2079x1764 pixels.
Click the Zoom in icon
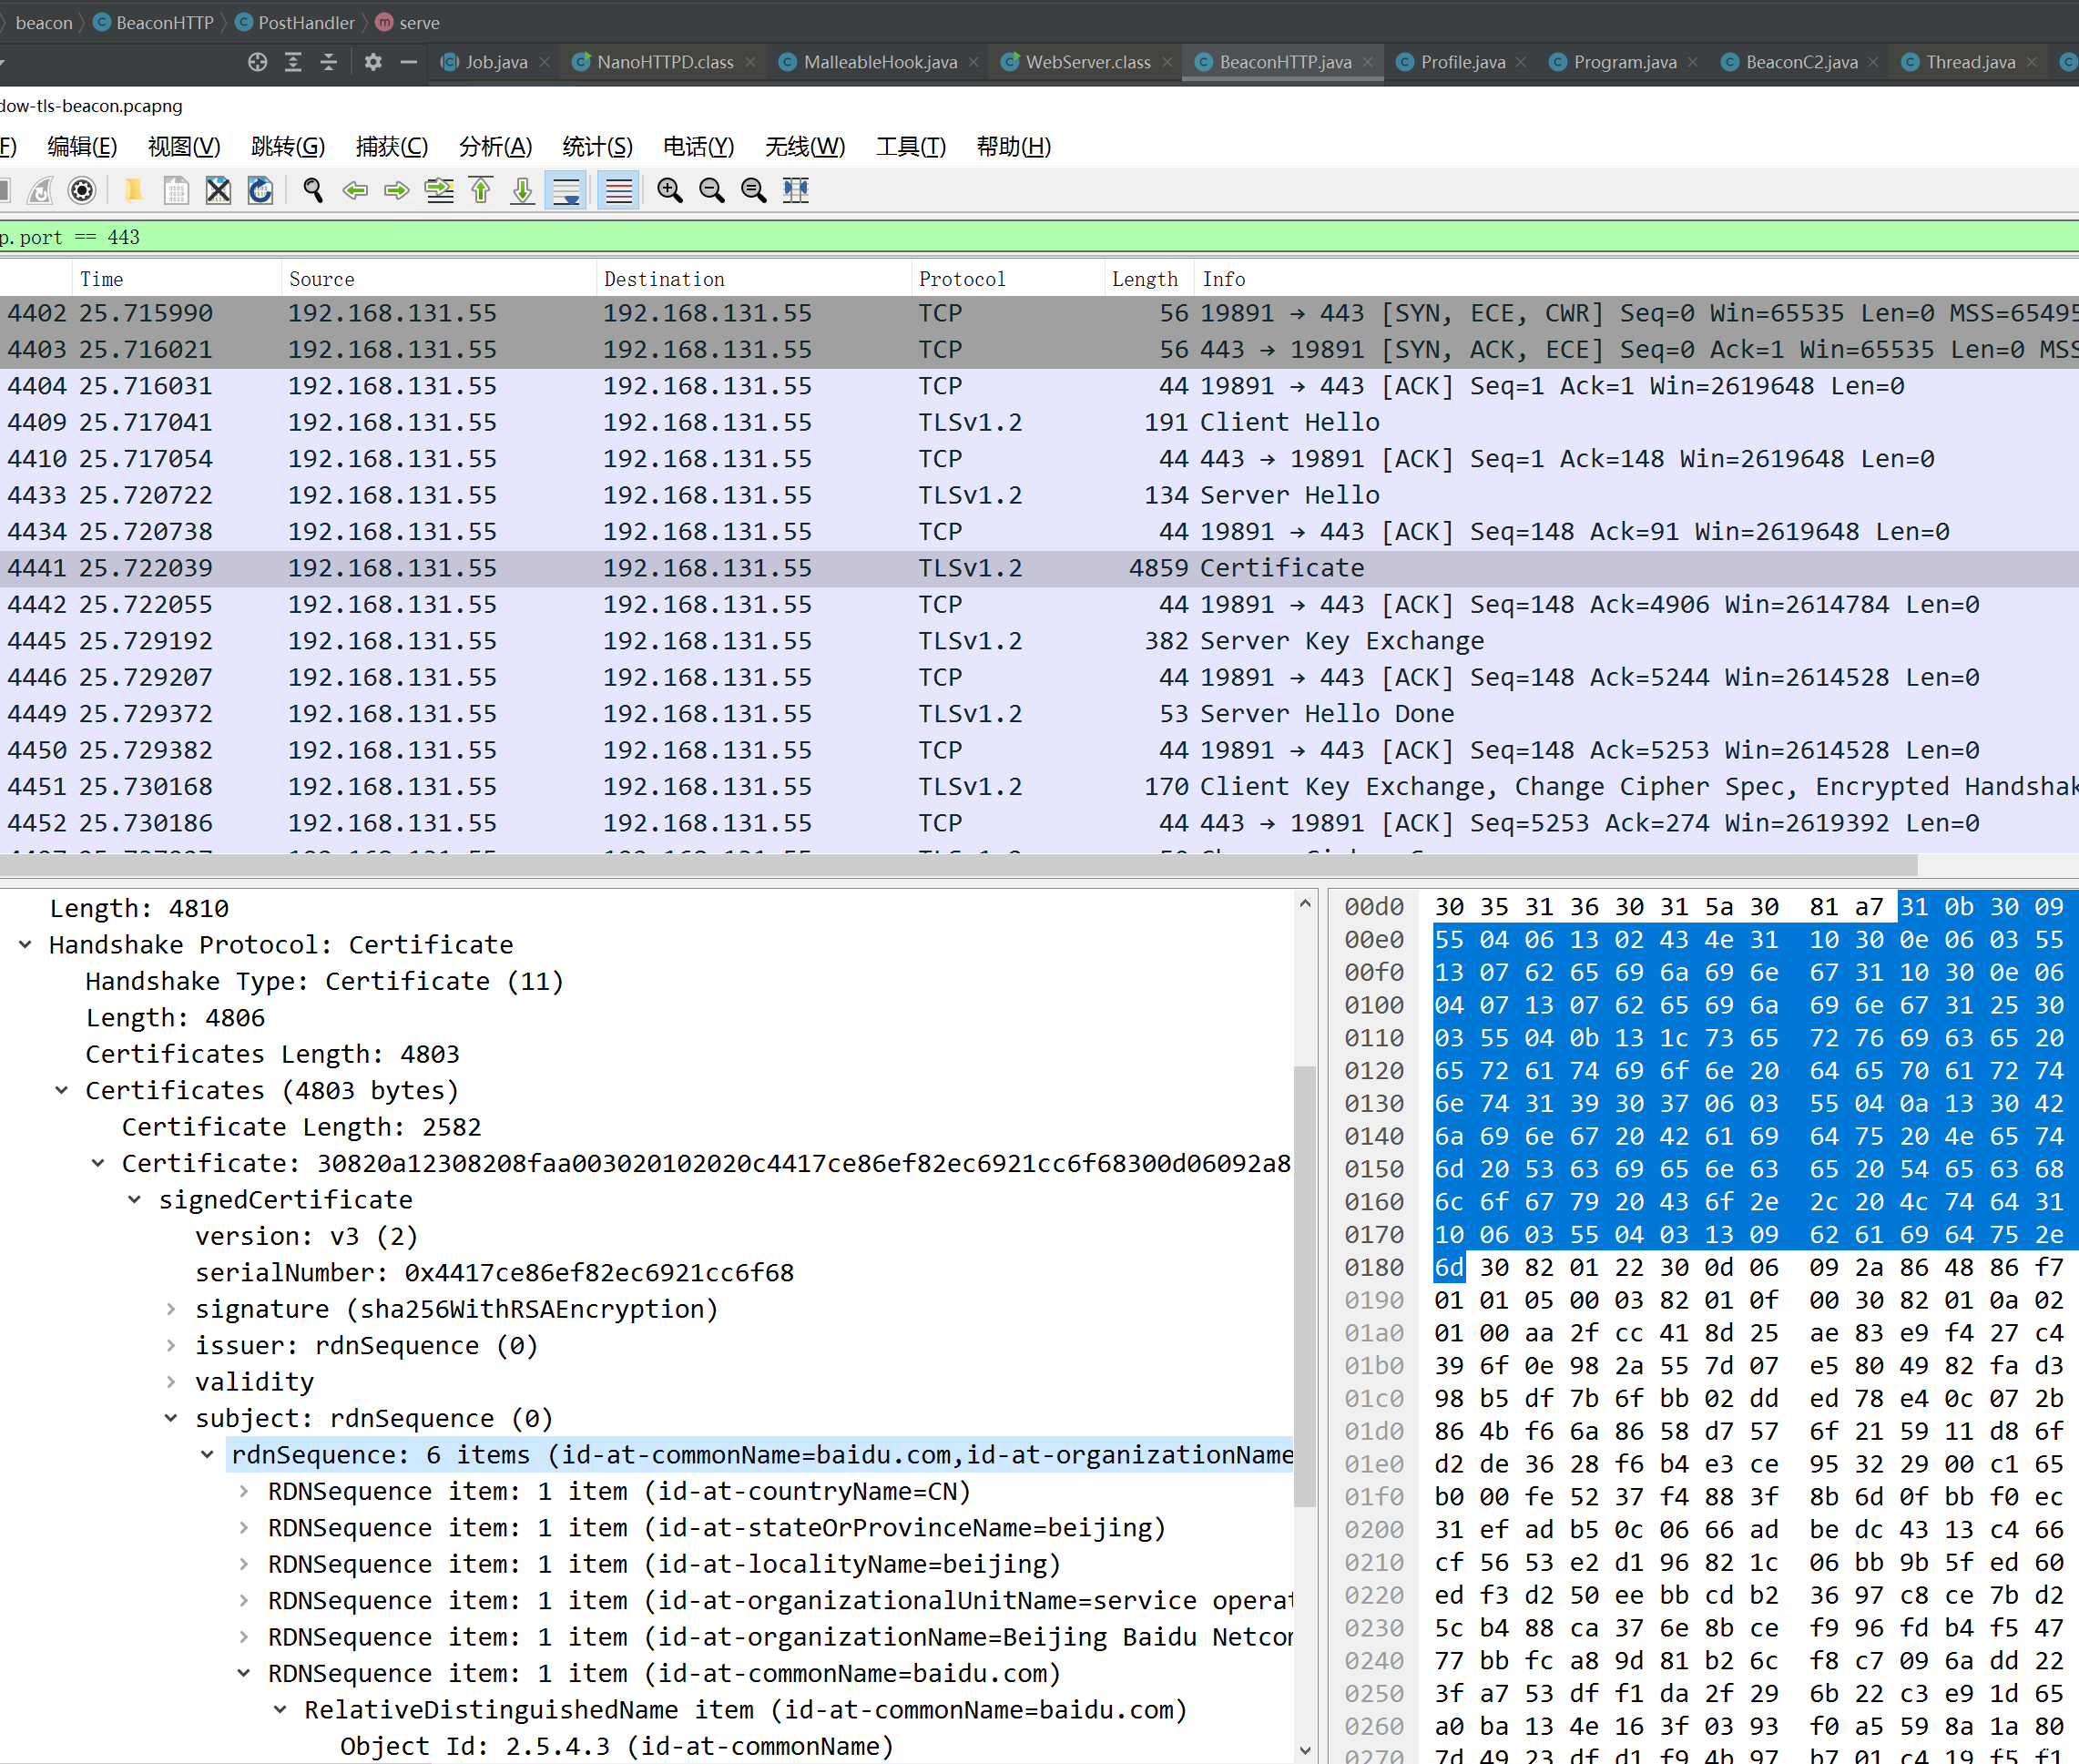670,190
